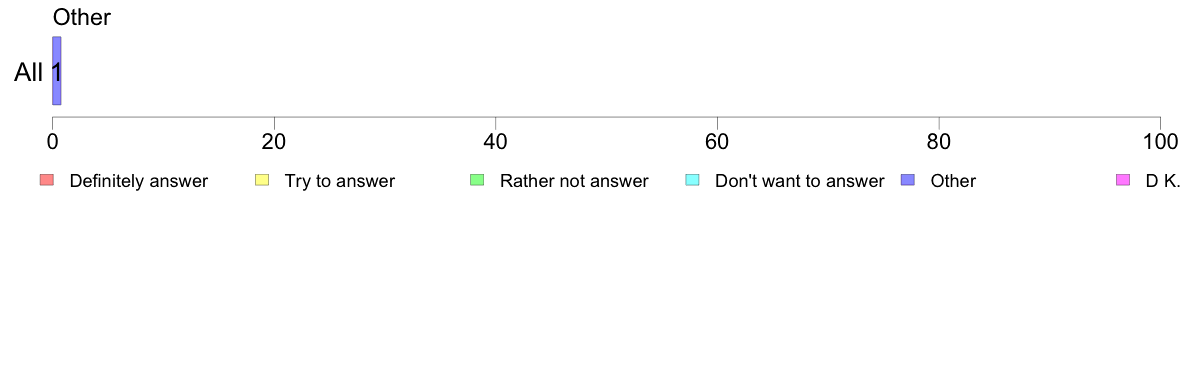Click the Definitely answer legend text

pos(139,181)
